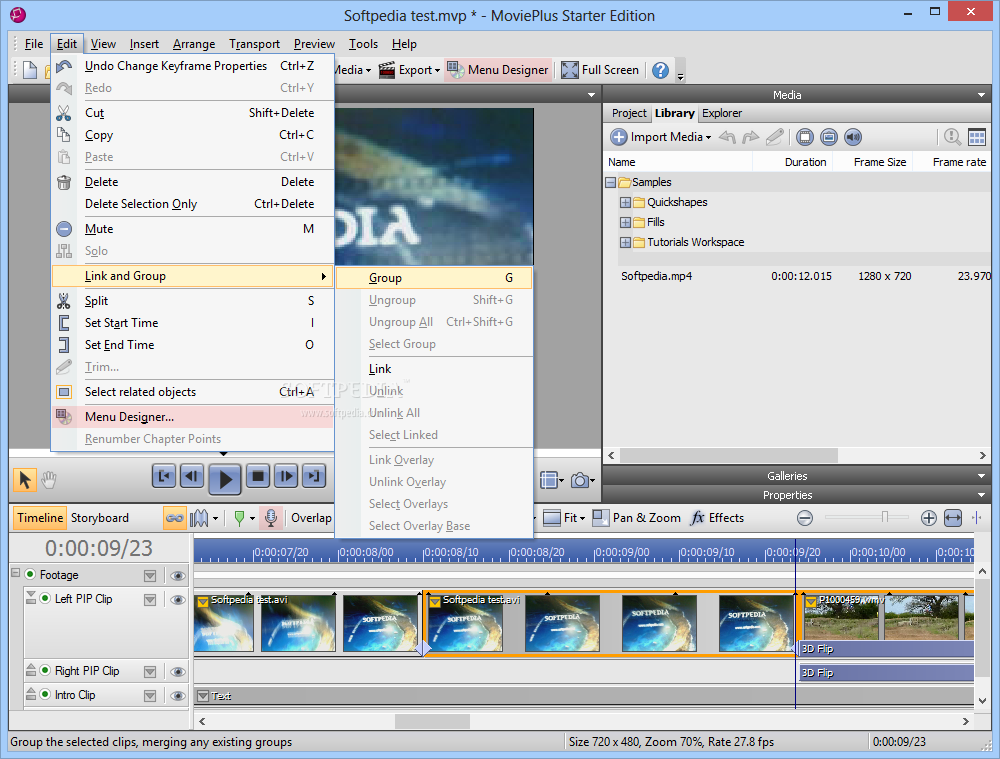The image size is (1000, 759).
Task: Click the Export clapperboard icon
Action: pyautogui.click(x=386, y=70)
